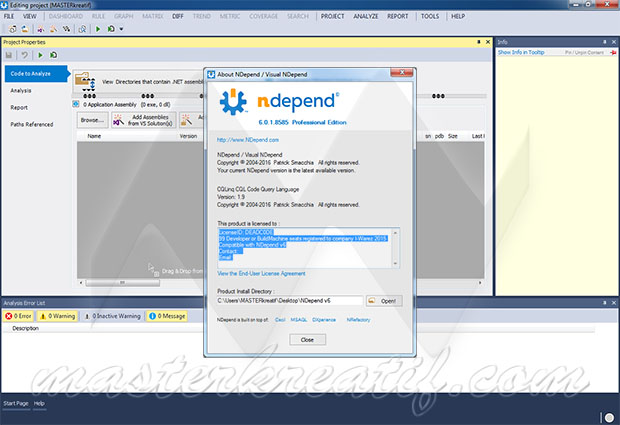Toggle the 0 Message filter
620x425 pixels.
[166, 316]
